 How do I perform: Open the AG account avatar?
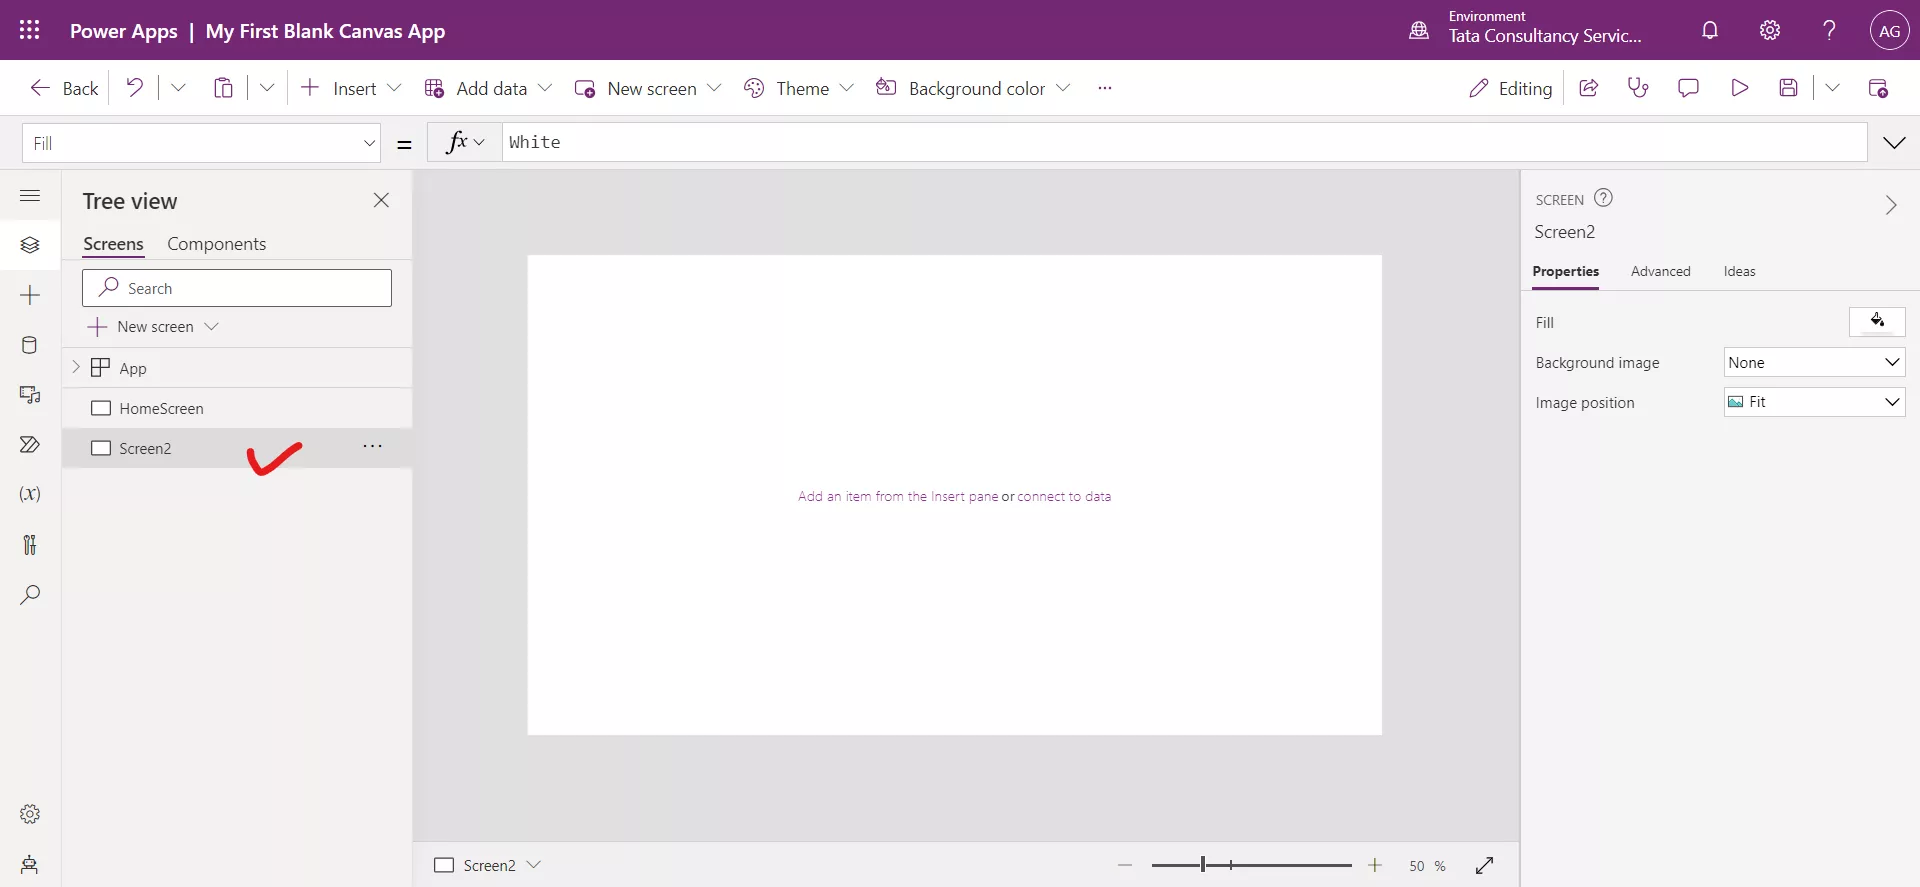1889,31
